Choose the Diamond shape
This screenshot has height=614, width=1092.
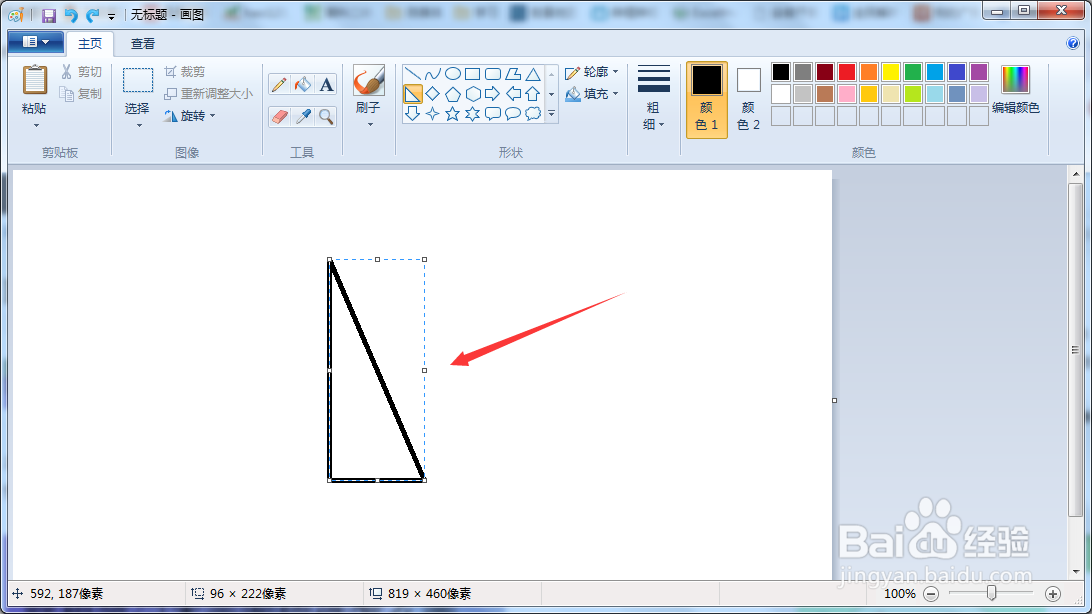pos(432,93)
